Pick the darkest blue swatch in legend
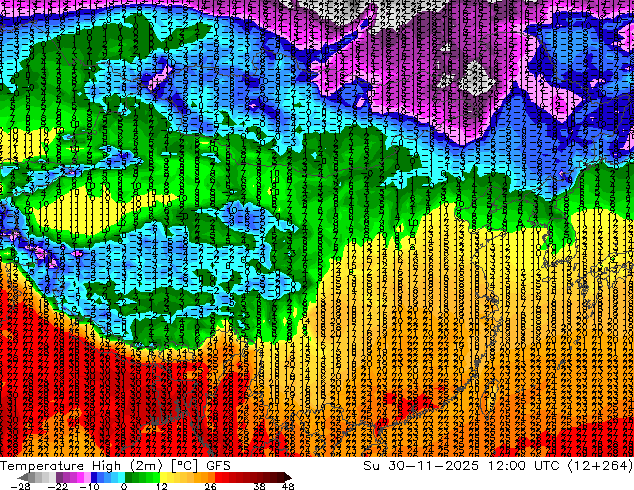 (94, 477)
